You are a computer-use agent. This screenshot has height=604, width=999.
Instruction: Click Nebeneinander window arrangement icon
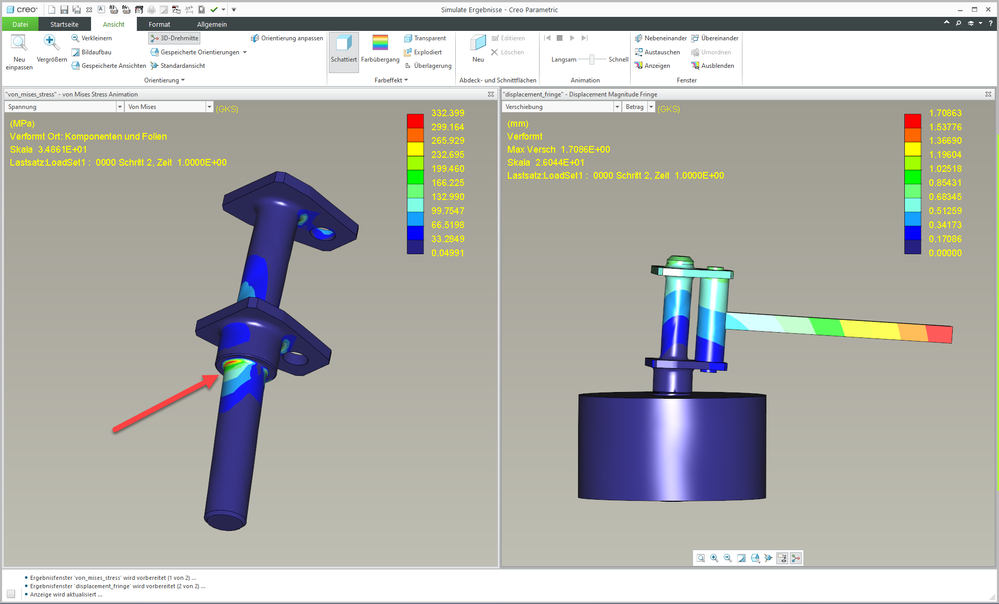tap(639, 38)
